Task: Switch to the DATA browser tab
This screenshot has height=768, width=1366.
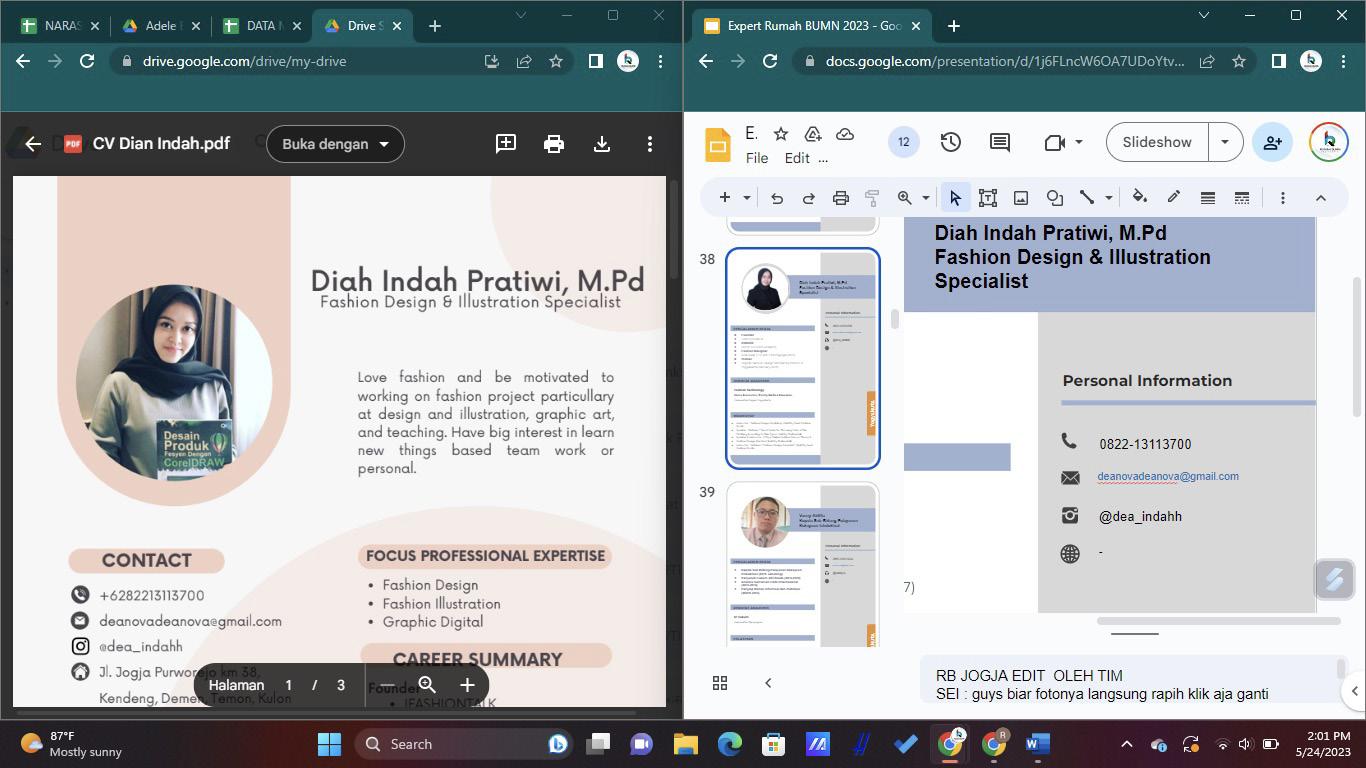Action: coord(260,26)
